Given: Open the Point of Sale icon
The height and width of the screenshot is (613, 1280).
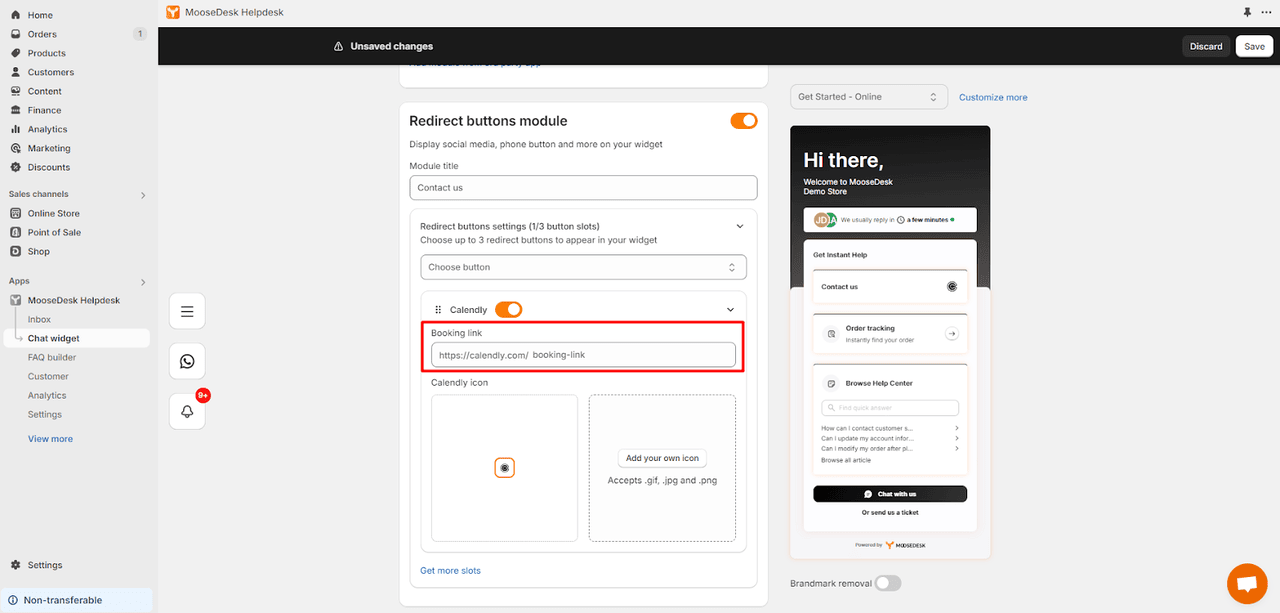Looking at the screenshot, I should pos(15,232).
